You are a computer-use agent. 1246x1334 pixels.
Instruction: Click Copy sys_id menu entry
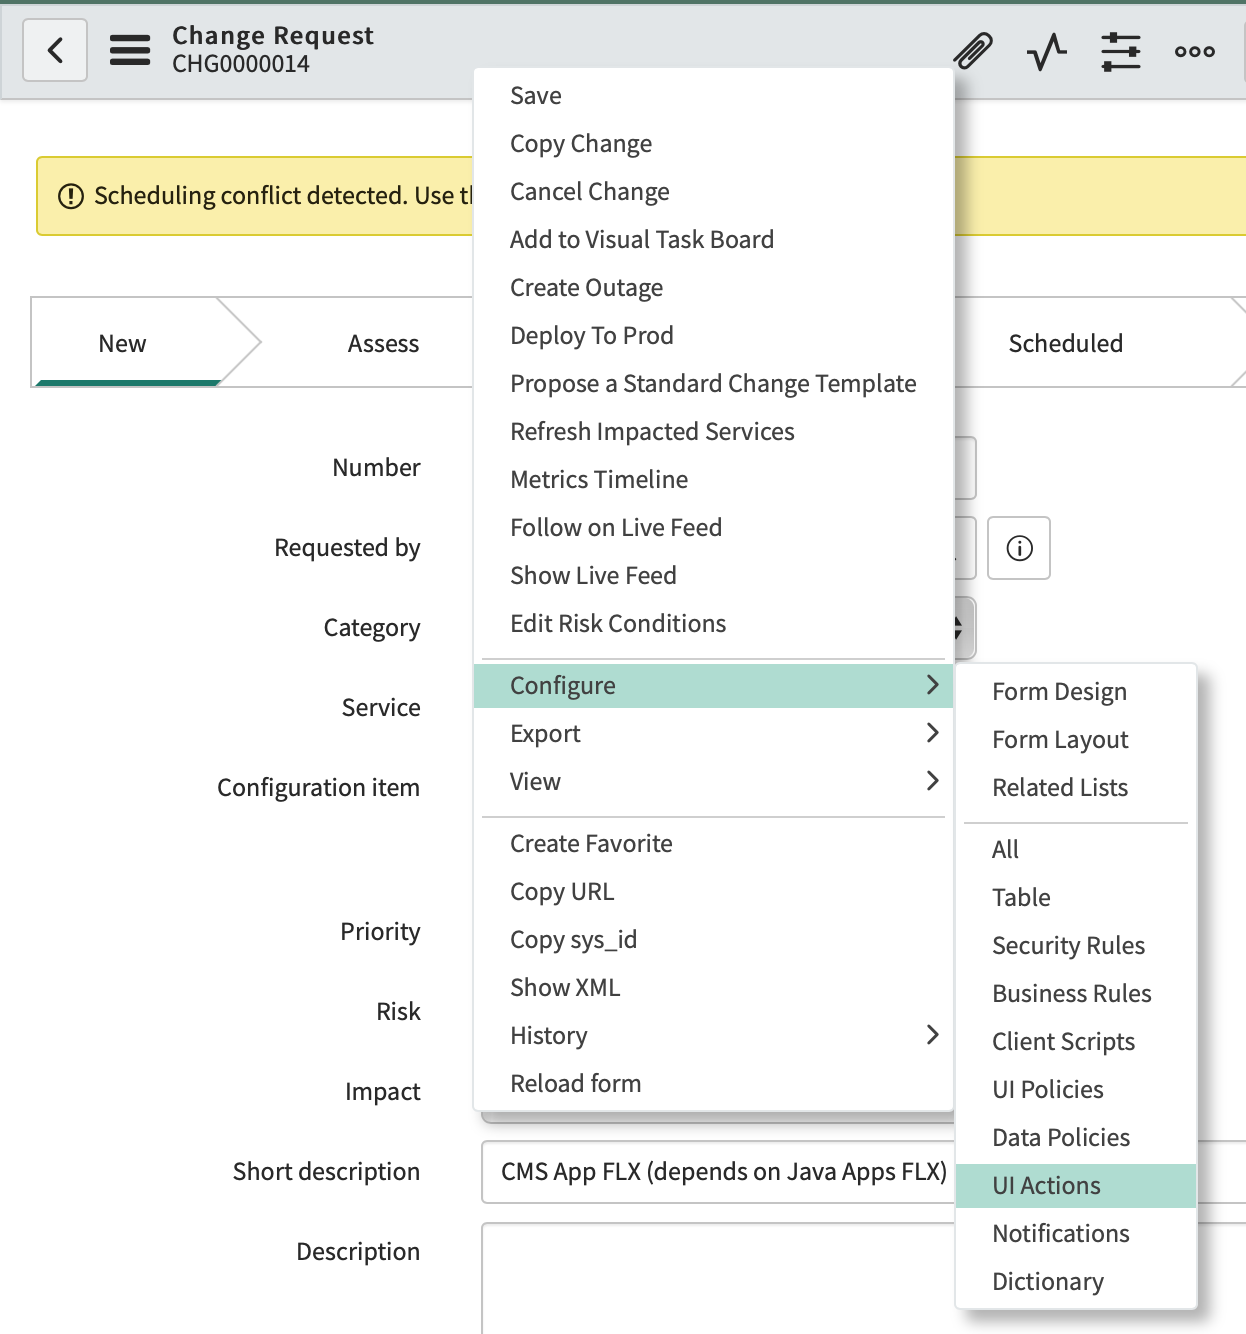[x=573, y=940]
